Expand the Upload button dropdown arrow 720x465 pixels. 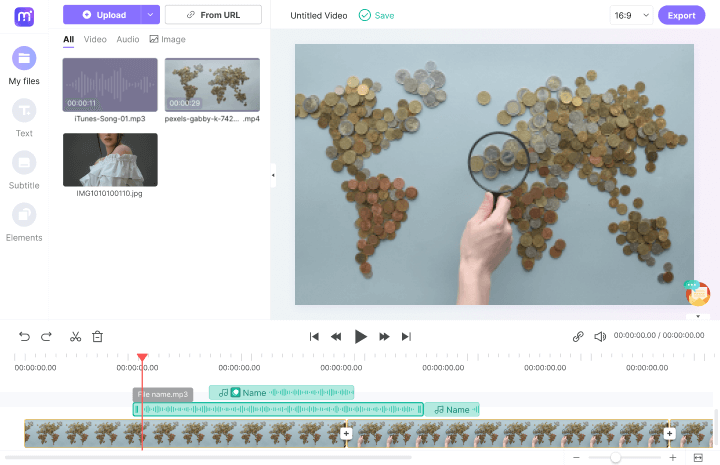click(150, 15)
